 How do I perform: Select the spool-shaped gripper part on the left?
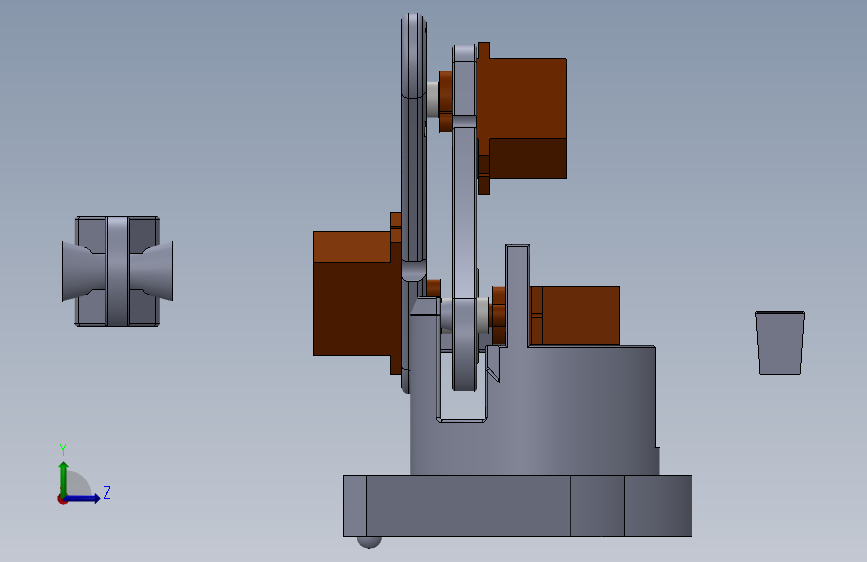117,271
